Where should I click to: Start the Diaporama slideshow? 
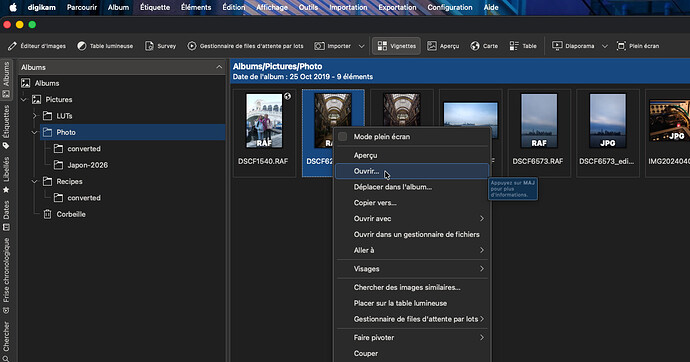click(x=573, y=46)
